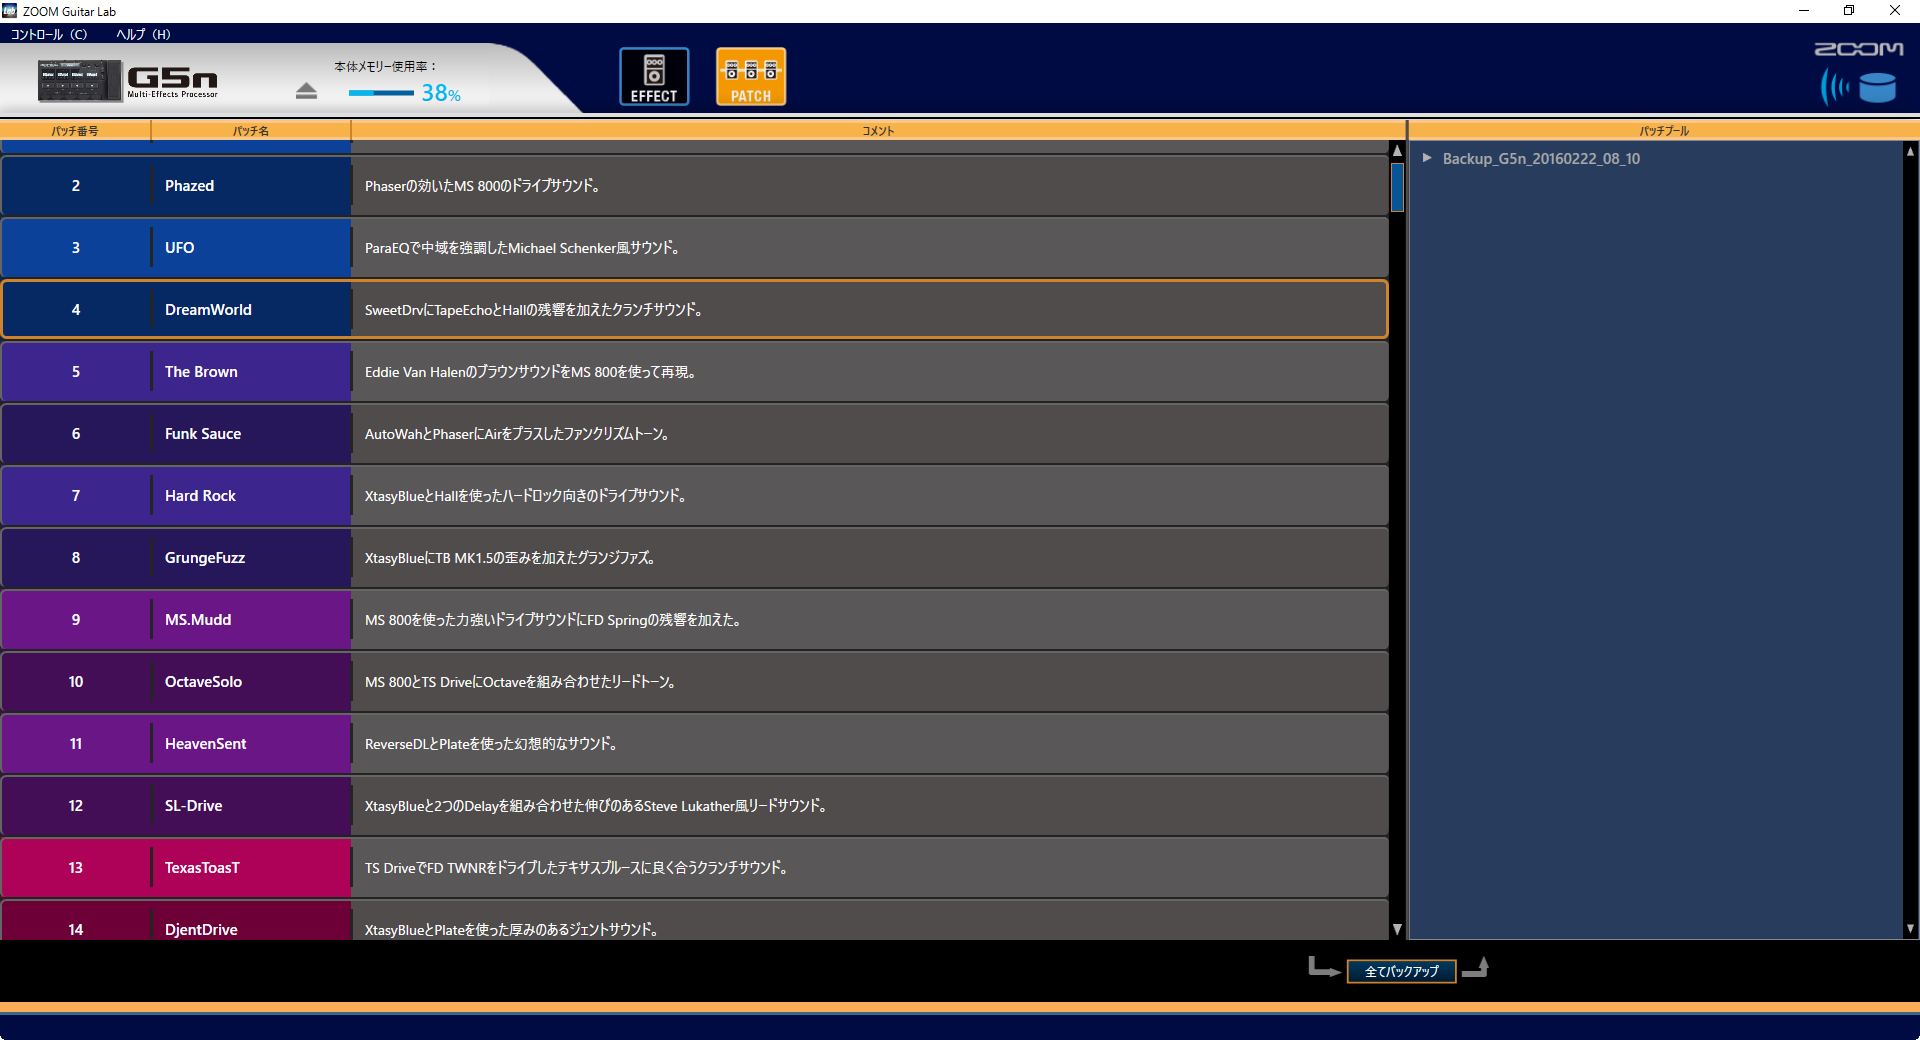Open the コントロール (C) menu
1920x1040 pixels.
49,34
